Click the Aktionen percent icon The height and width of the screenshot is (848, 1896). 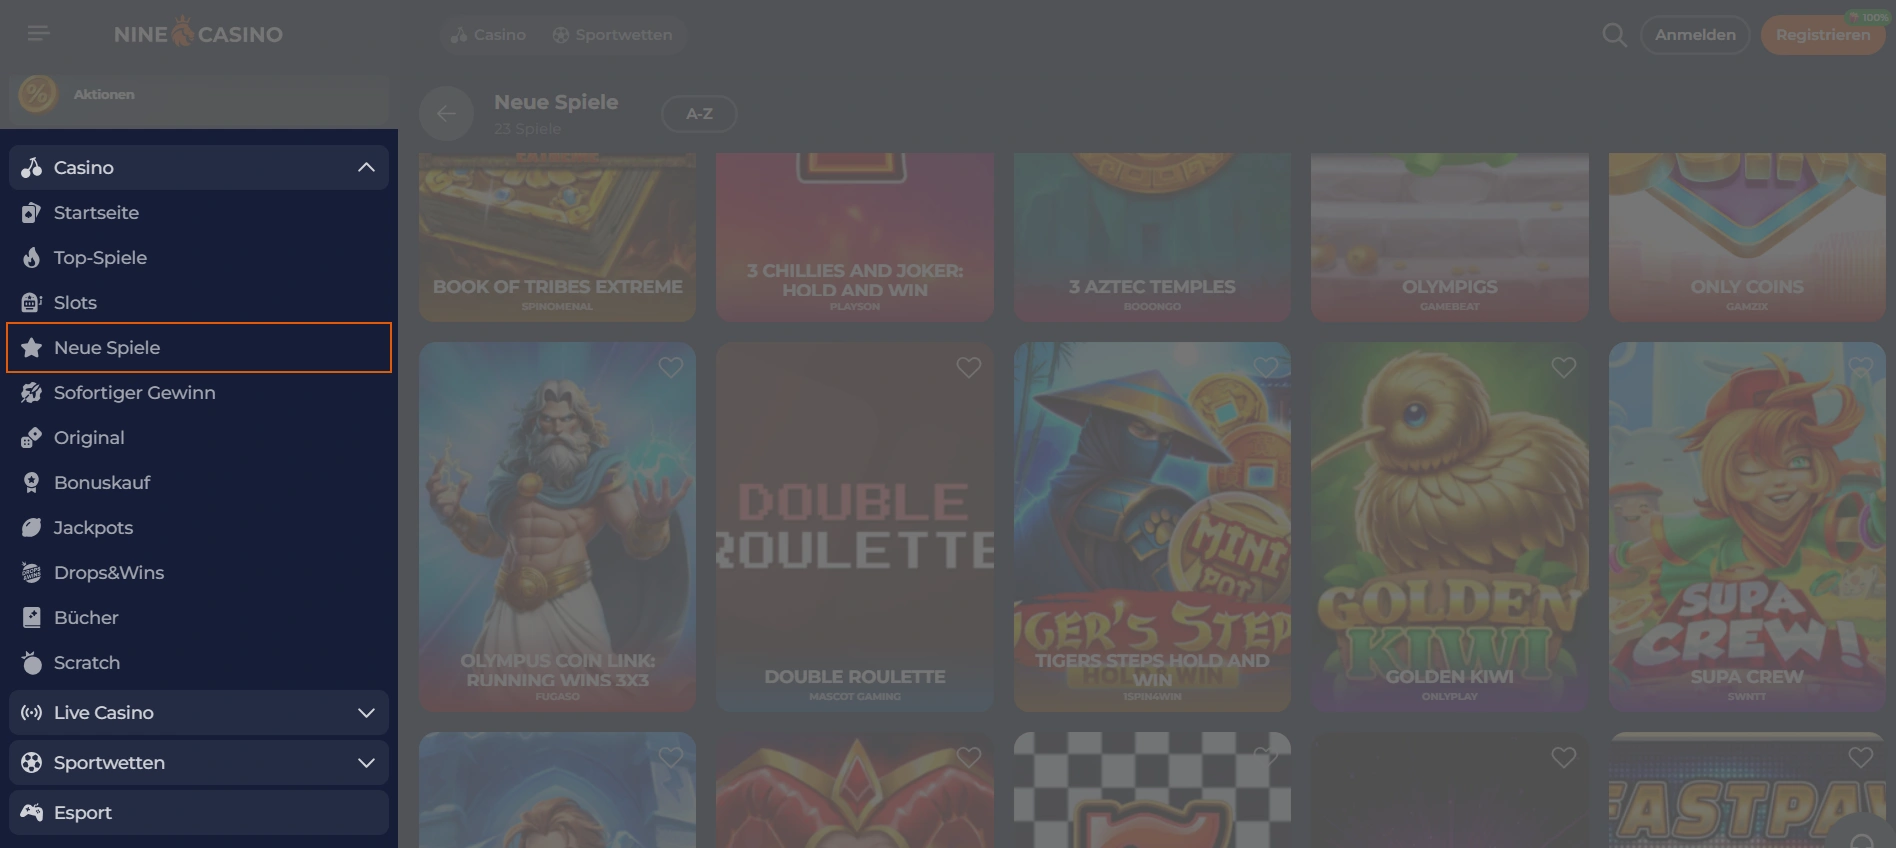38,95
